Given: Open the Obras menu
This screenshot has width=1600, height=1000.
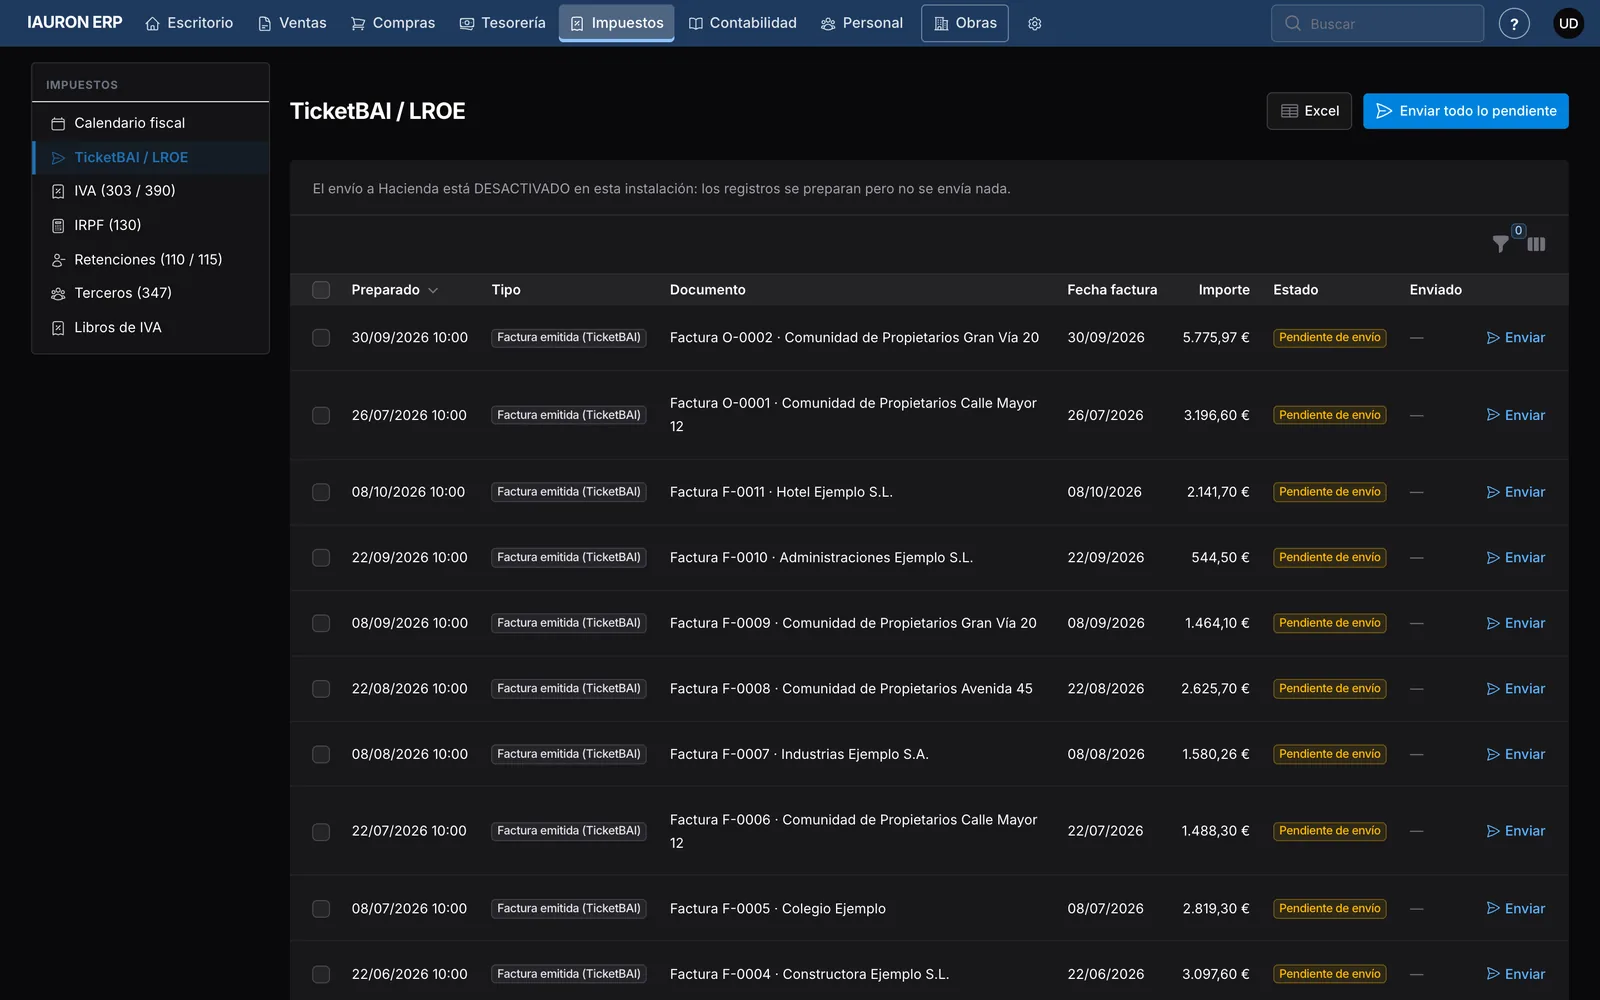Looking at the screenshot, I should click(x=965, y=23).
